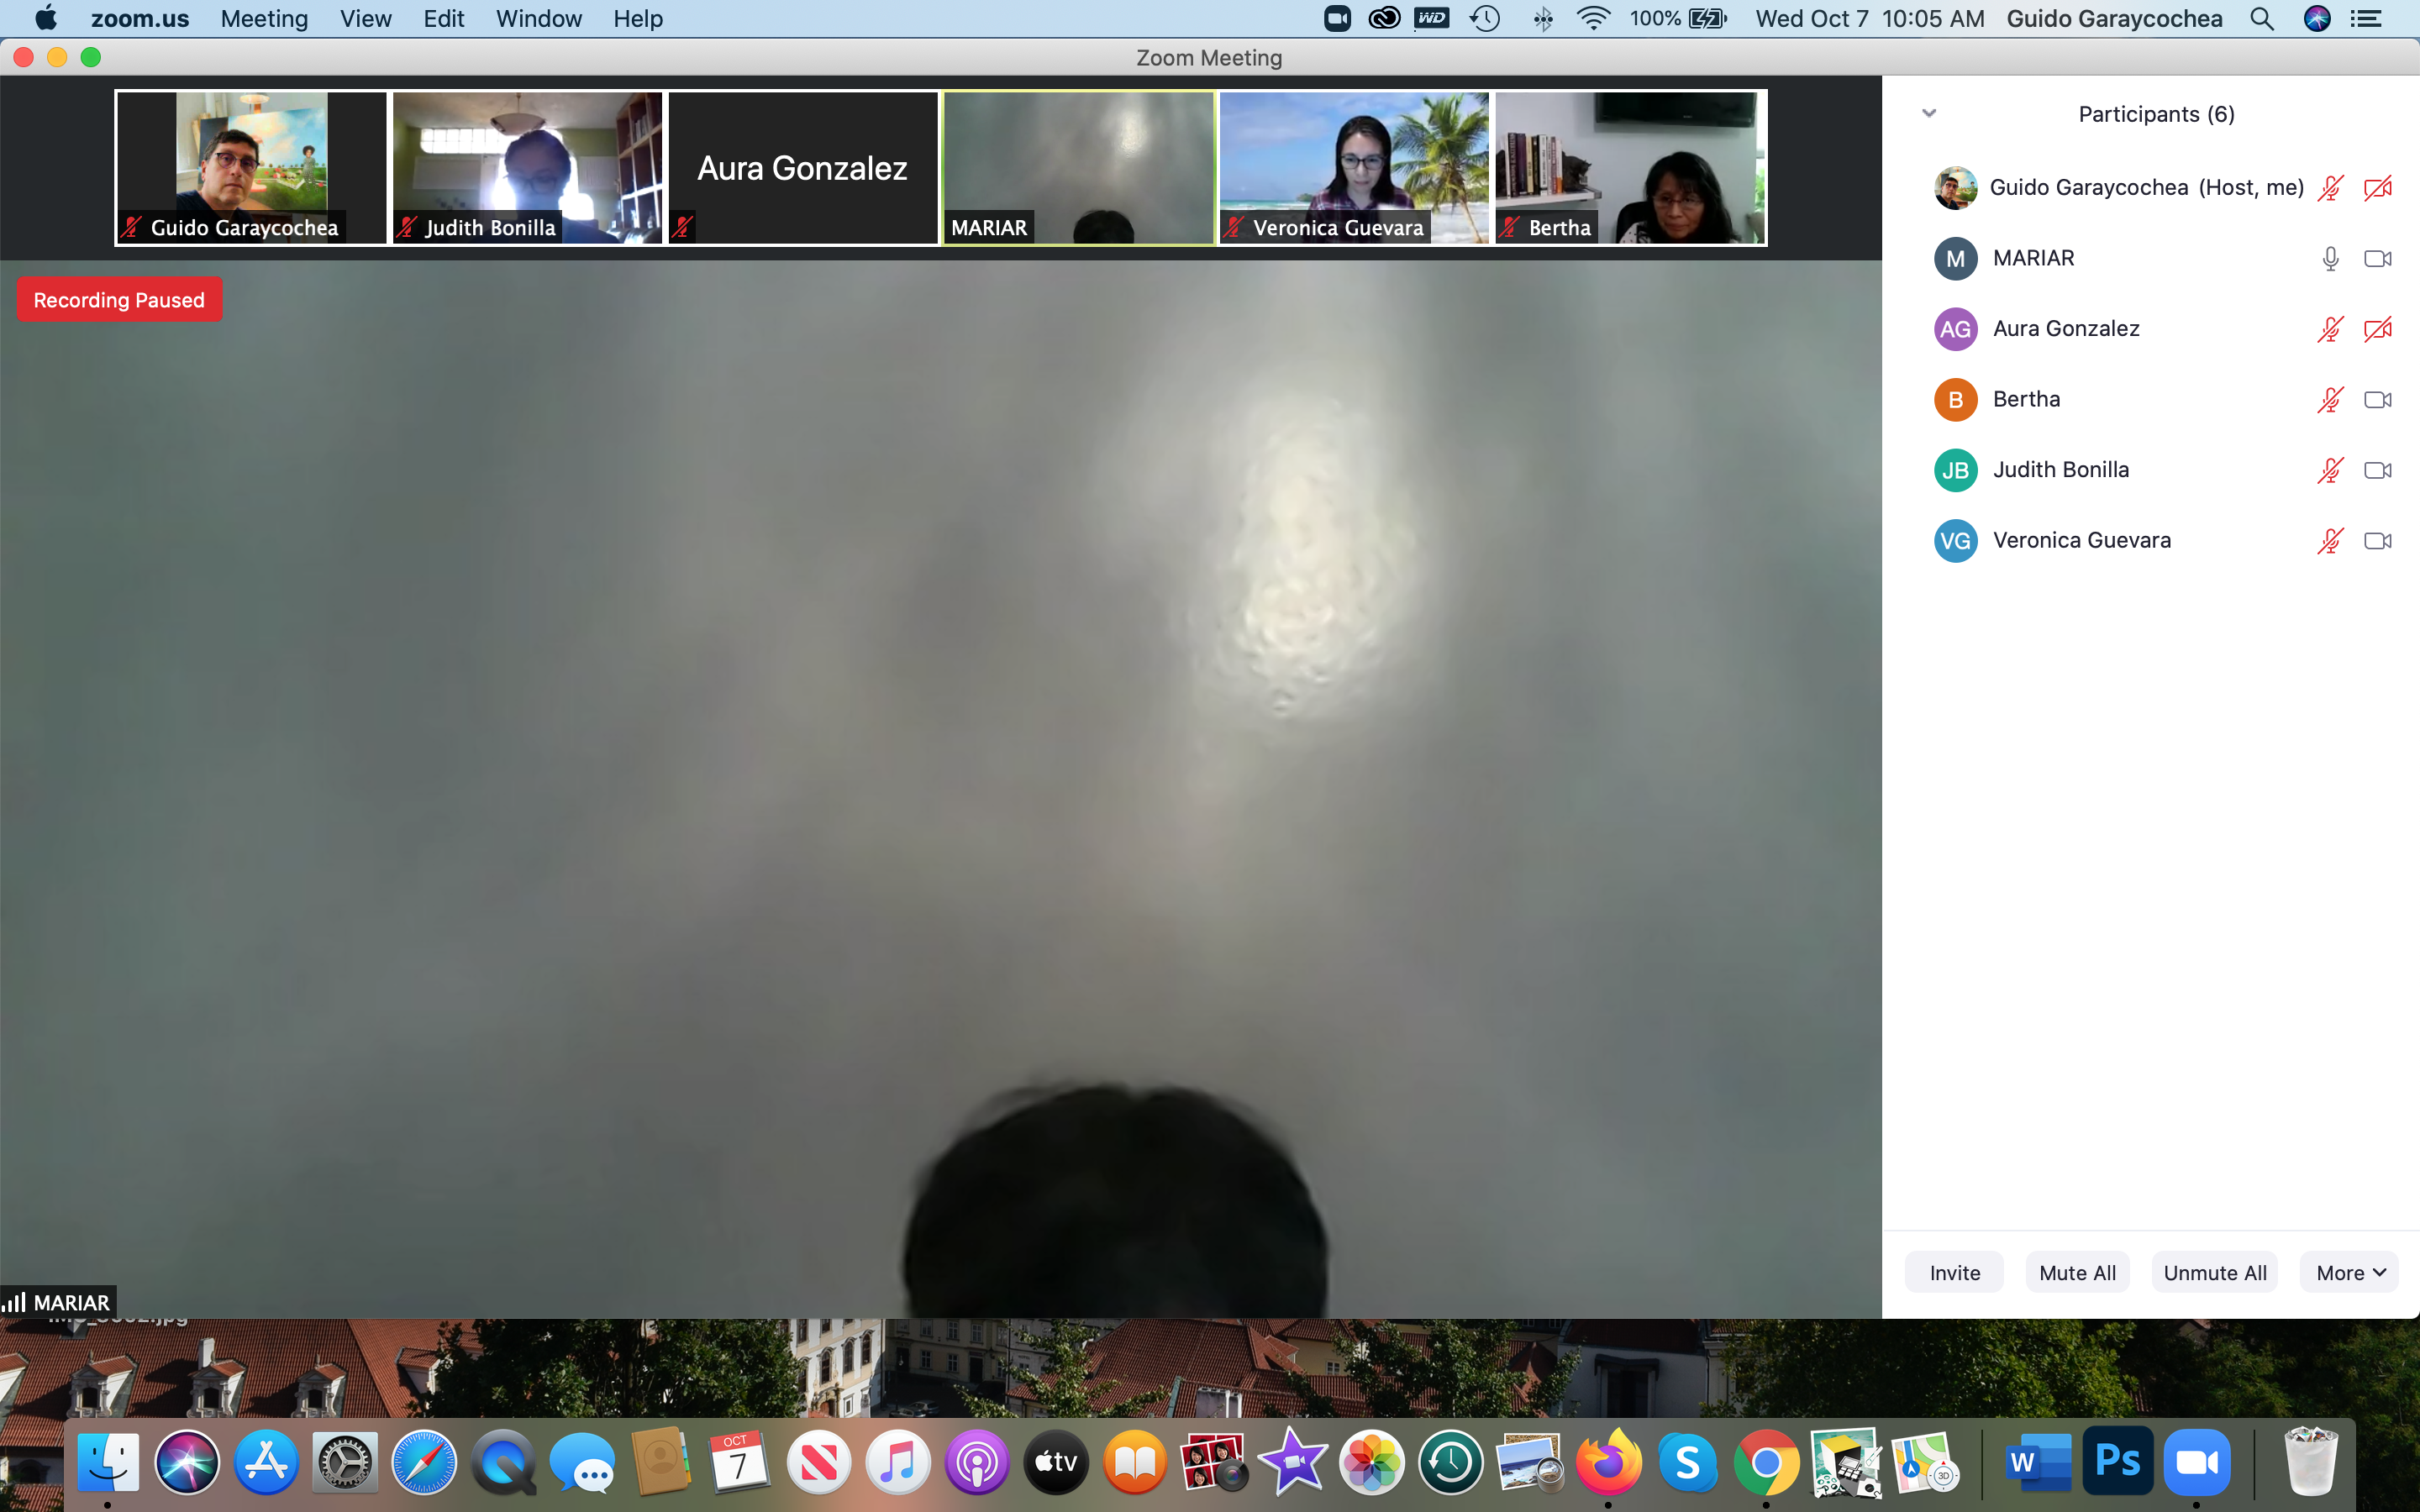Click the Invite button
The image size is (2420, 1512).
(x=1954, y=1272)
